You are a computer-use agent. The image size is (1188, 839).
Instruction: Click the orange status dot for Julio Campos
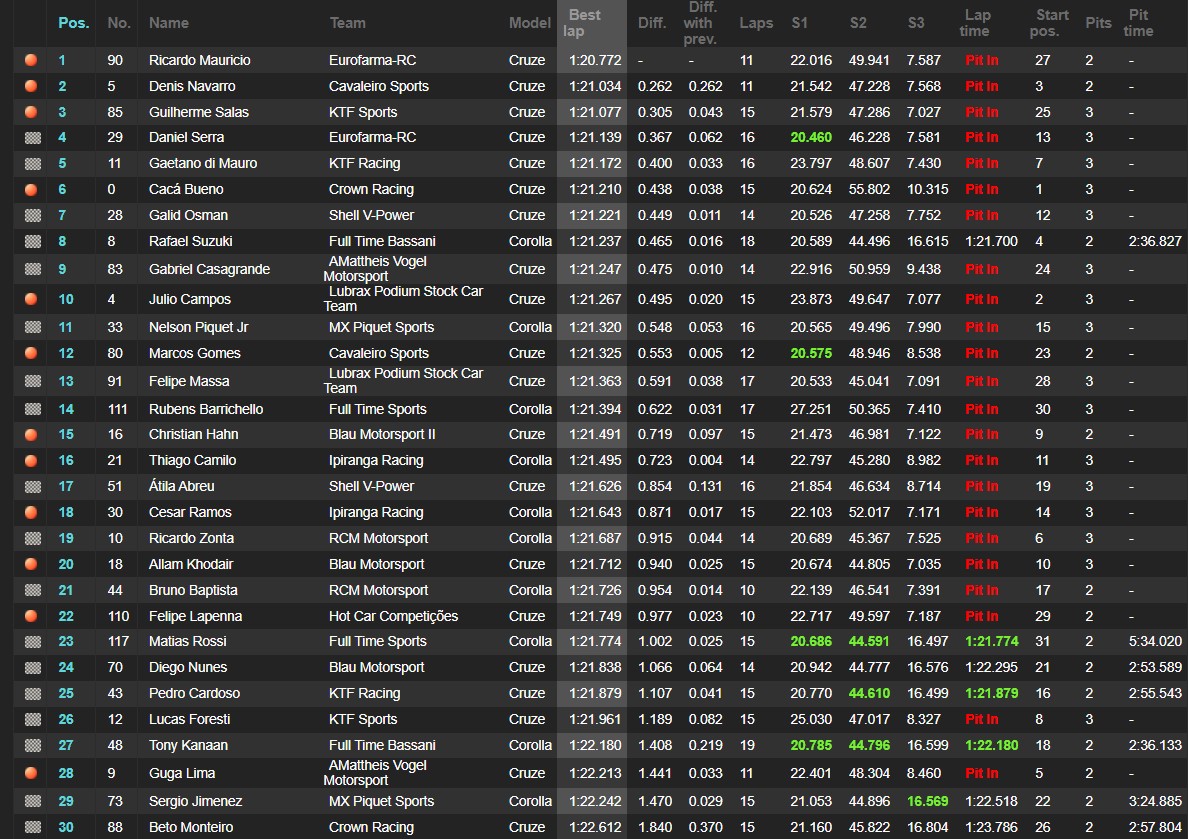(x=31, y=299)
